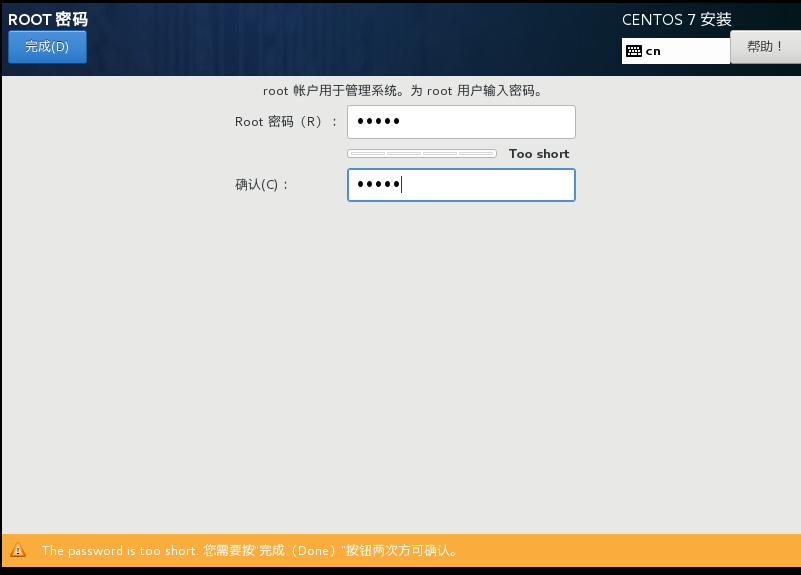Click the ROOT 密码 page title
The height and width of the screenshot is (575, 801).
tap(48, 19)
